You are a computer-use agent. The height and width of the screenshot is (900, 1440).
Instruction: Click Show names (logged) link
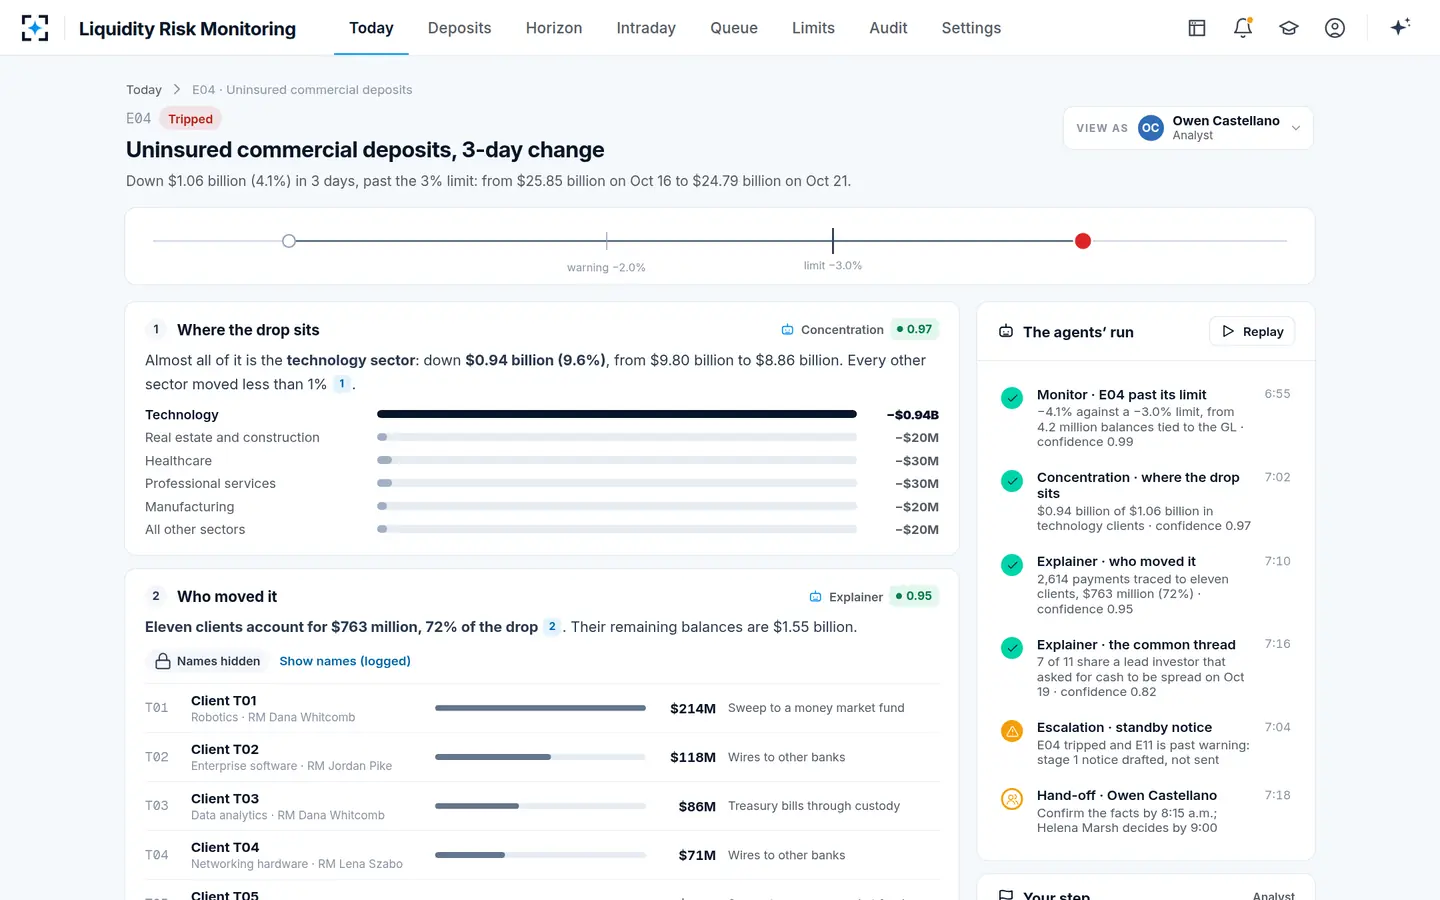click(345, 661)
